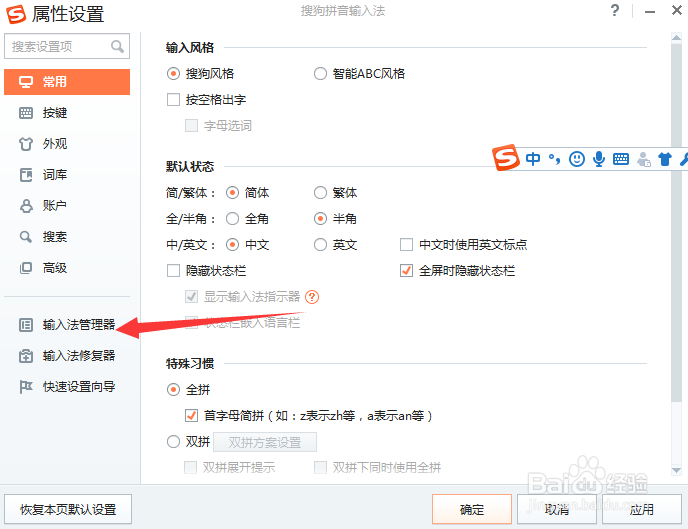Open the 常用 settings tab
This screenshot has height=529, width=688.
pyautogui.click(x=67, y=82)
